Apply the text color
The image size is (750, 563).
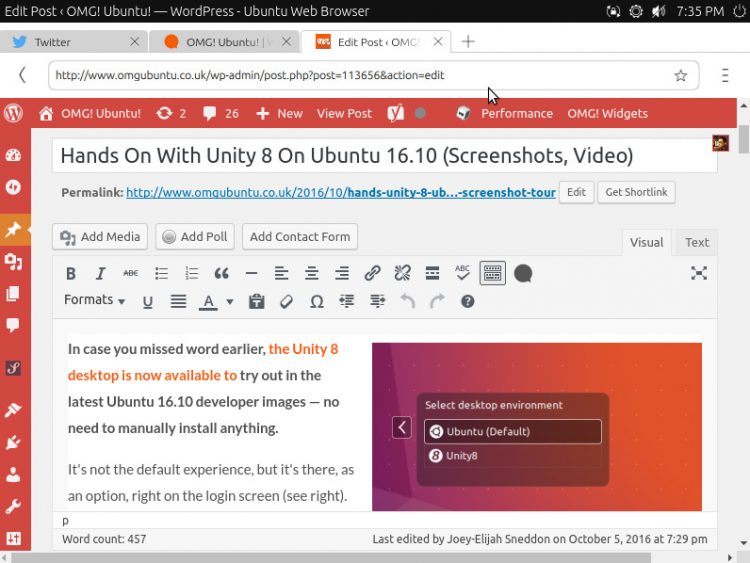[208, 302]
